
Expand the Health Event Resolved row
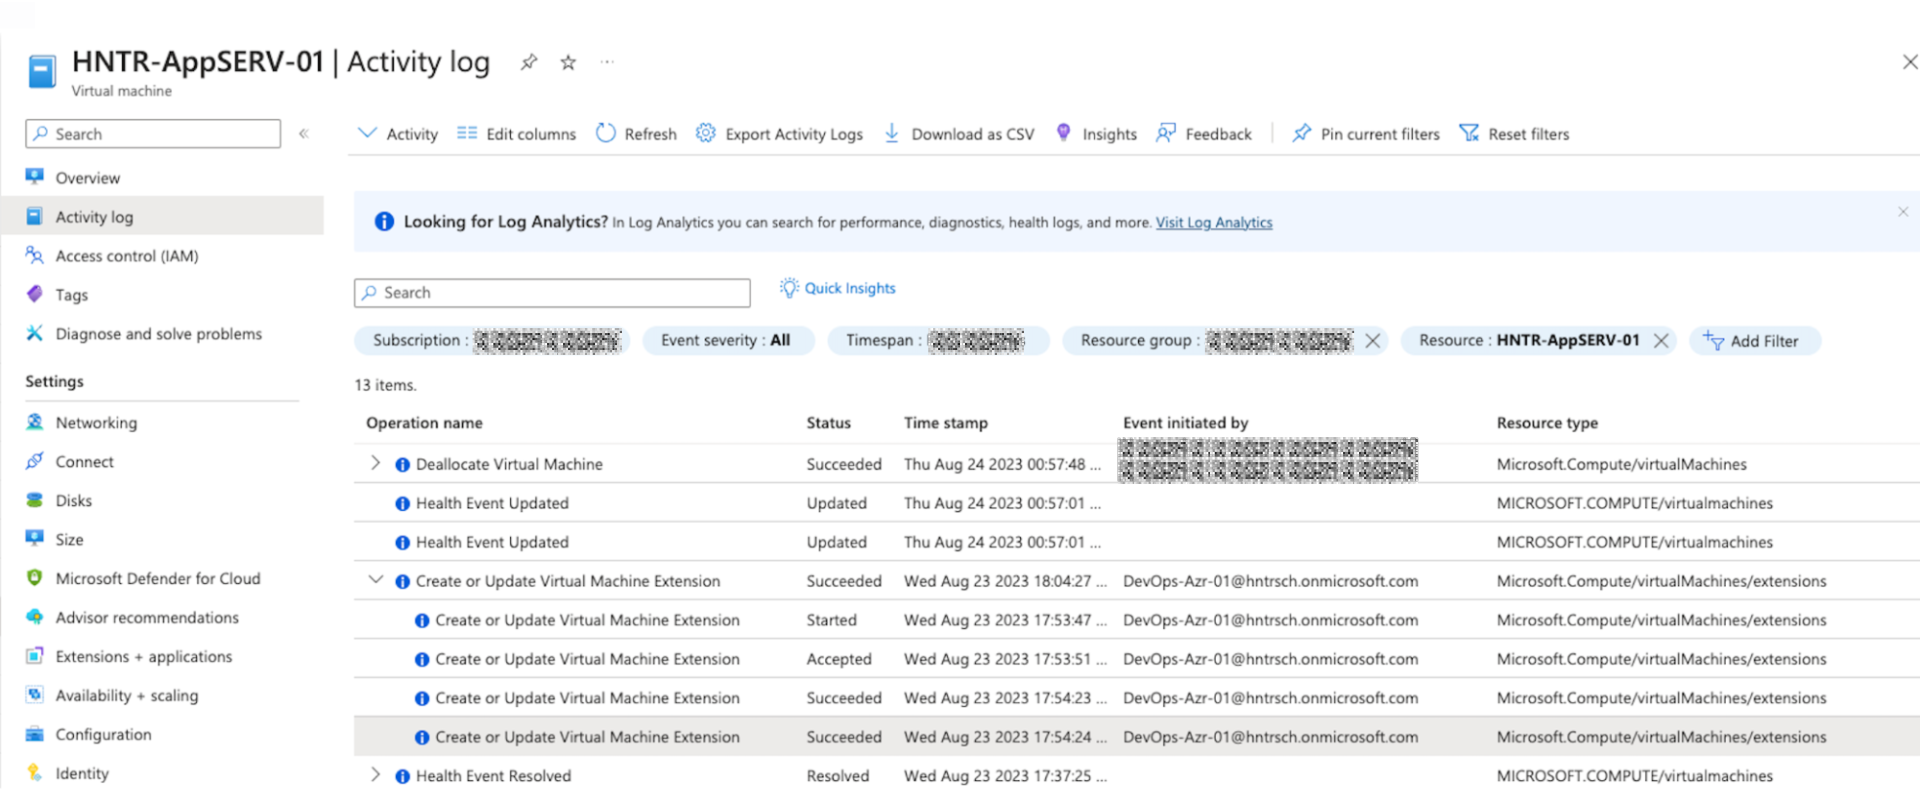(375, 775)
